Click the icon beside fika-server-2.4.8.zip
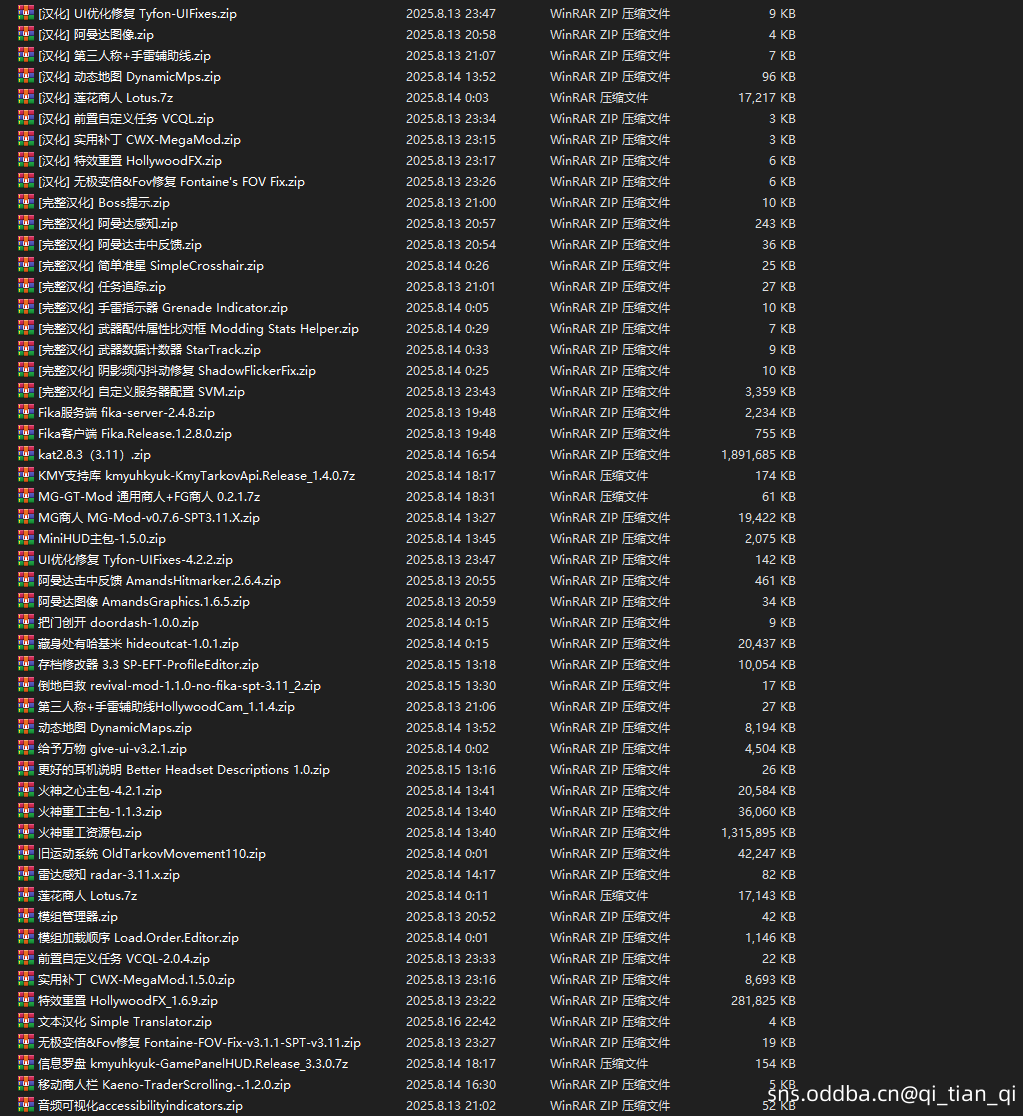1023x1116 pixels. click(x=26, y=412)
